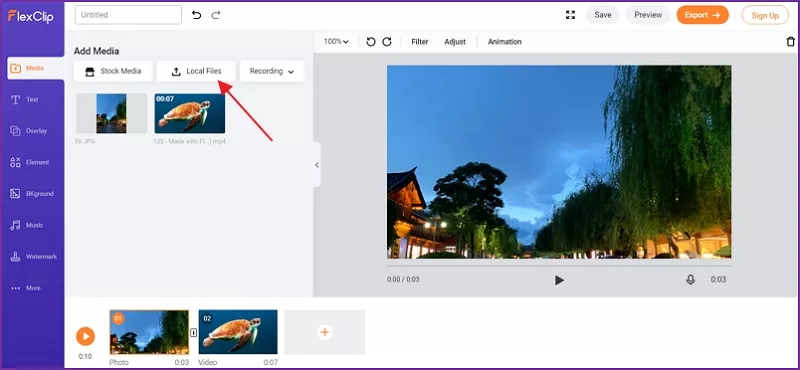Select storyboard scene 01 Photo
This screenshot has height=370, width=800.
149,332
